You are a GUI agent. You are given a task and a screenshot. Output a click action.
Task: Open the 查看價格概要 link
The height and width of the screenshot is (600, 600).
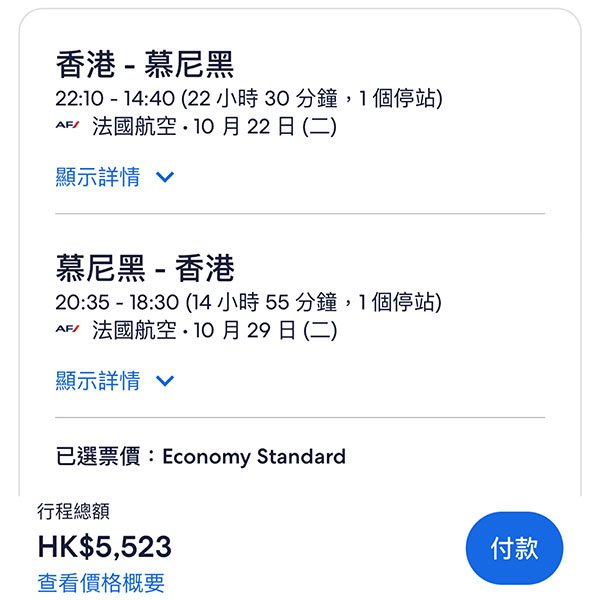[x=101, y=583]
